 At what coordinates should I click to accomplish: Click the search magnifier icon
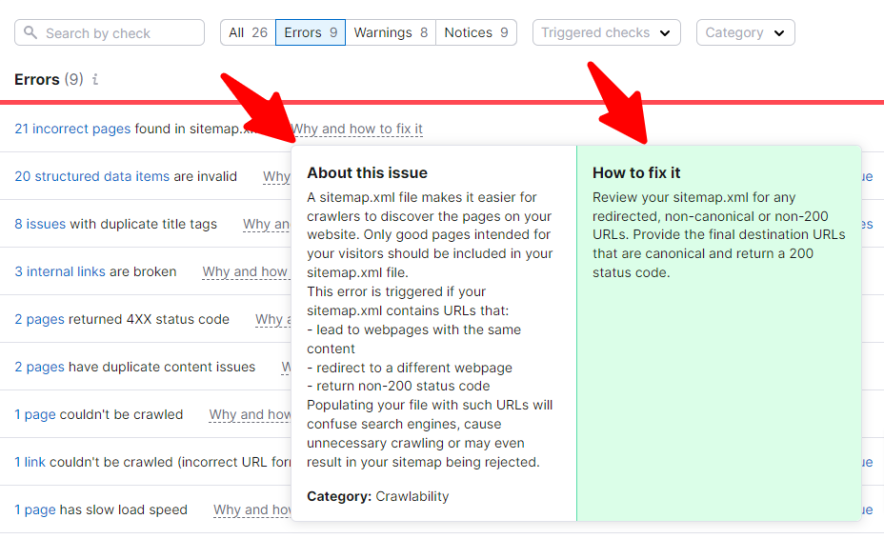30,33
